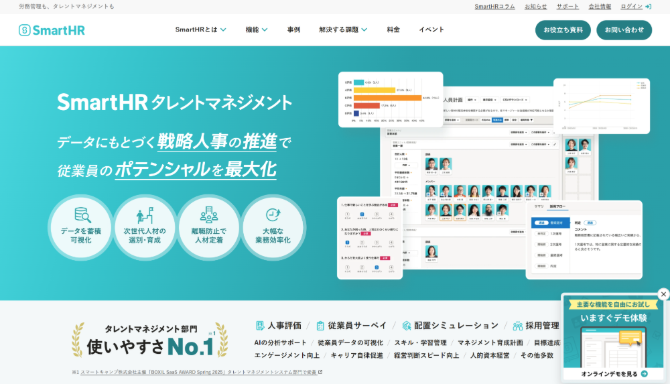670x384 pixels.
Task: Click the 配置シミュレーション feature label
Action: pyautogui.click(x=456, y=326)
